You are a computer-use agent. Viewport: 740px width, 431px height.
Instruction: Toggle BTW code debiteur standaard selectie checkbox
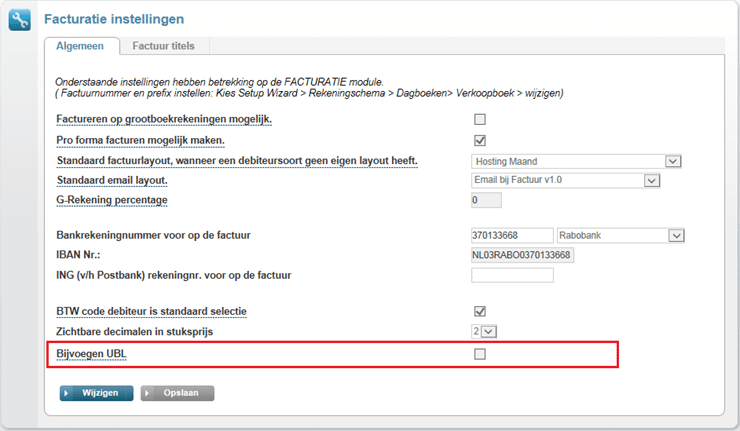(479, 312)
